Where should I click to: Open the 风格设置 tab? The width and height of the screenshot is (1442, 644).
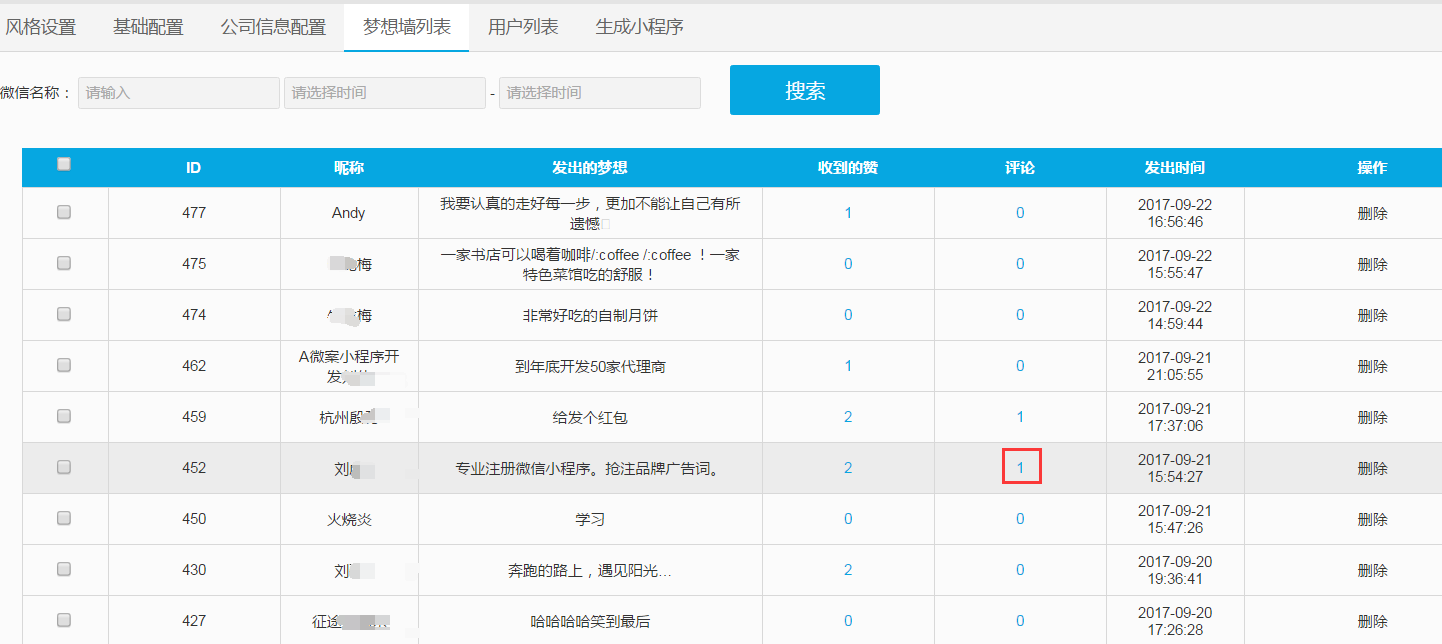coord(40,27)
